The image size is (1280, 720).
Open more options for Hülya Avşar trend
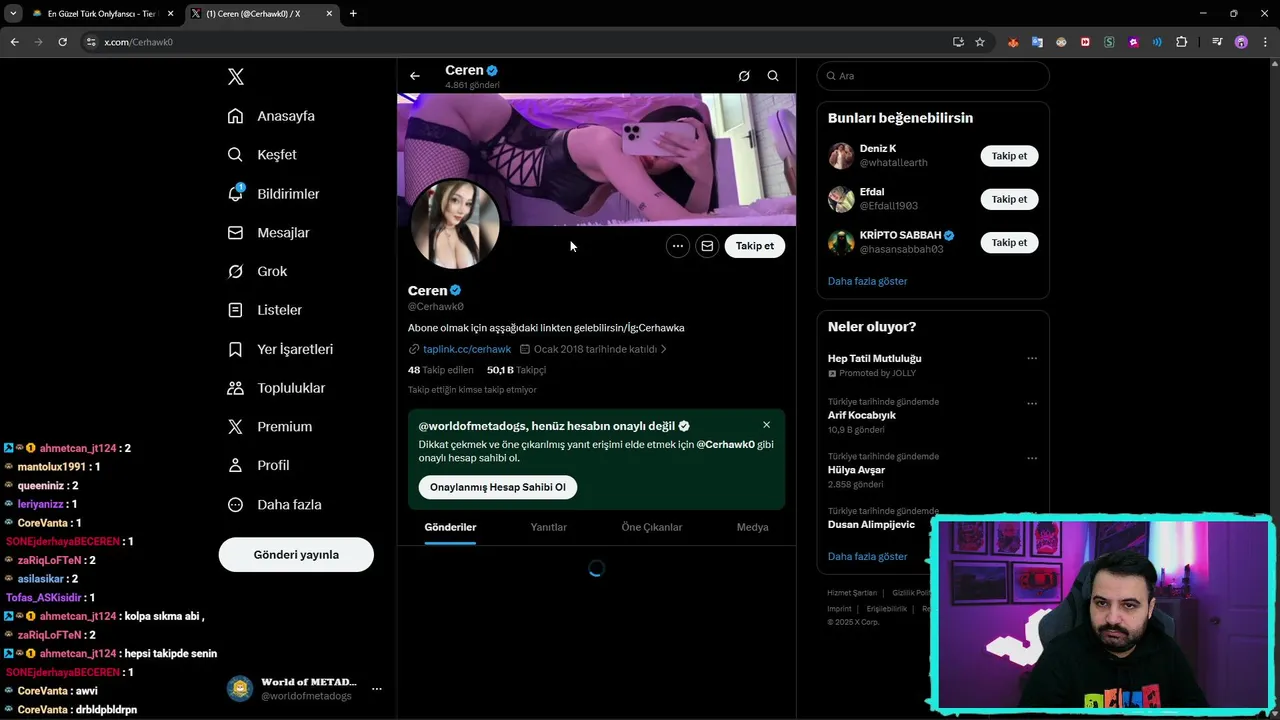pyautogui.click(x=1032, y=459)
